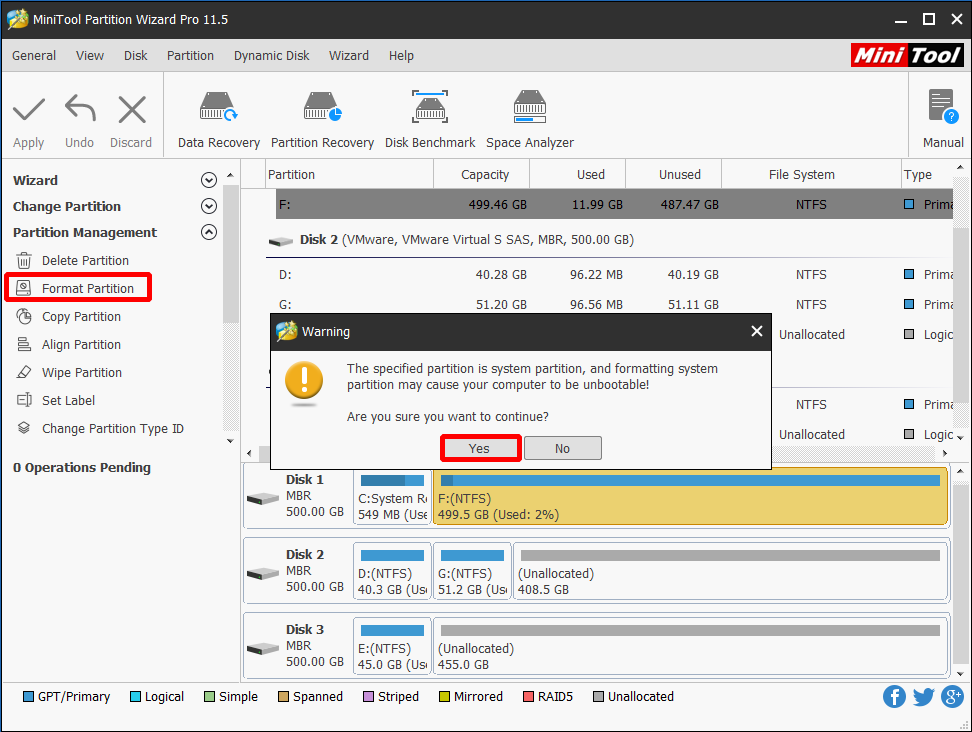The image size is (972, 732).
Task: Select Change Partition Type ID option
Action: [113, 428]
